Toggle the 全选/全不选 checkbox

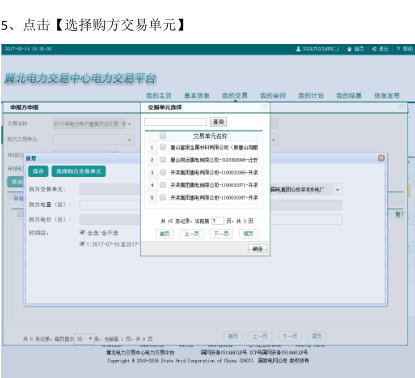pos(82,232)
